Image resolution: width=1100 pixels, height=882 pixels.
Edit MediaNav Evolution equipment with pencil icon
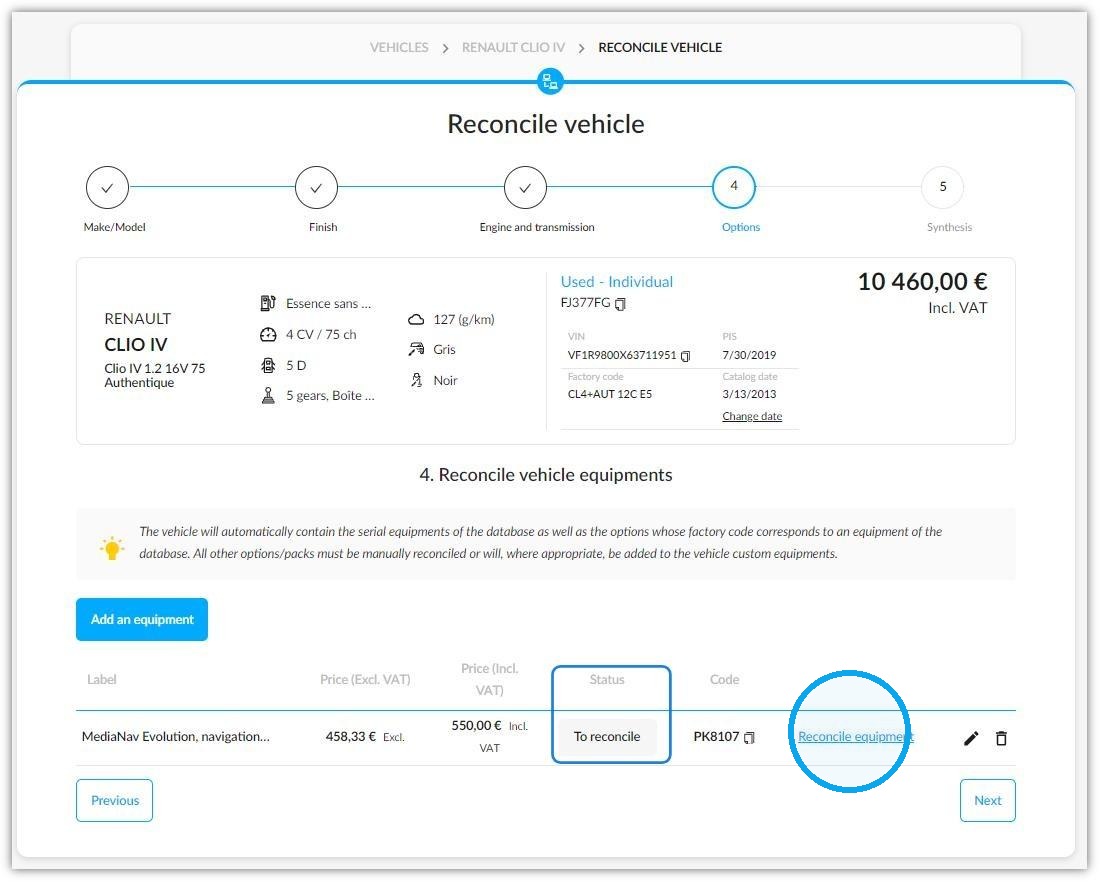pos(971,738)
